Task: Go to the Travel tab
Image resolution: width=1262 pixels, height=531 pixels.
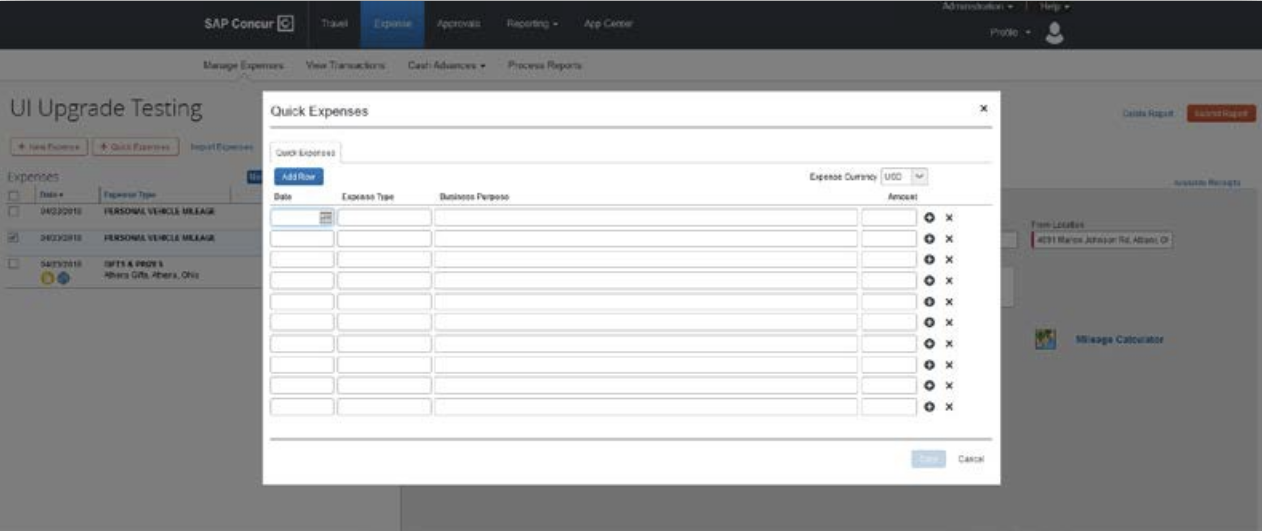Action: point(334,24)
